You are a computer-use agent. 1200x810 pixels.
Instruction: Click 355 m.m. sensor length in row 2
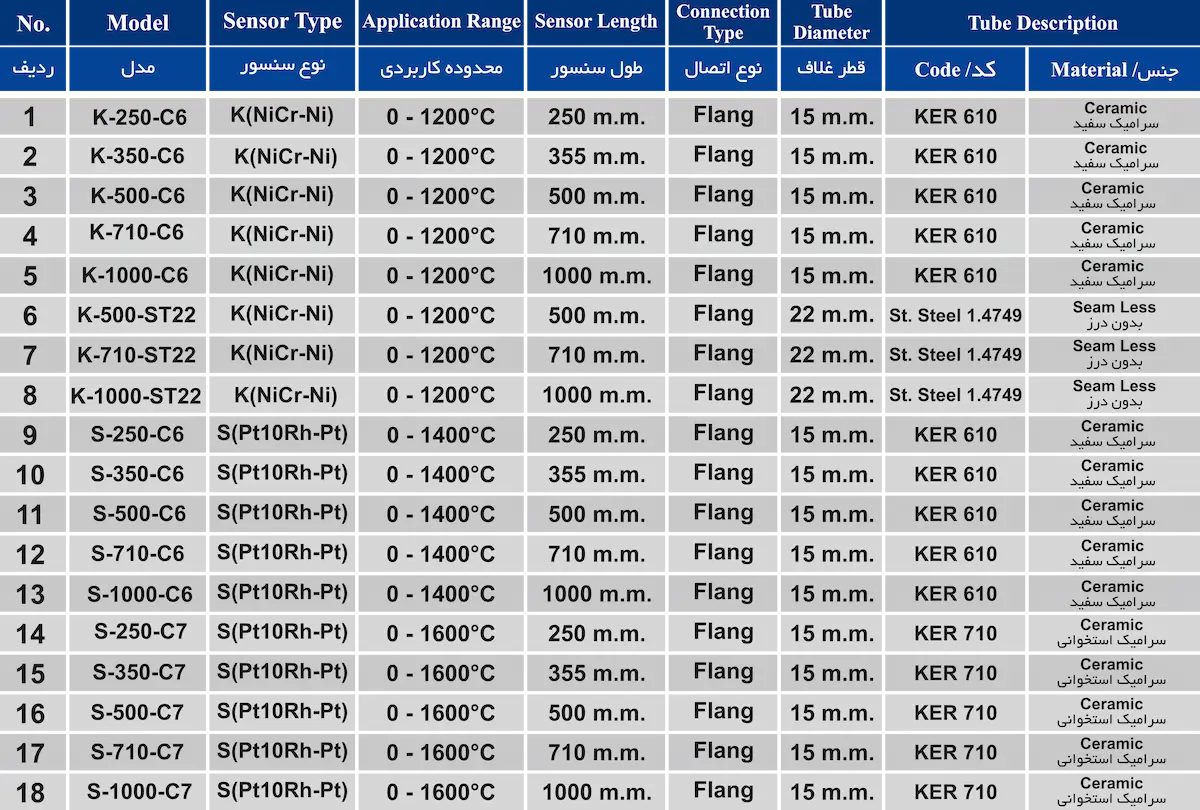[x=596, y=157]
